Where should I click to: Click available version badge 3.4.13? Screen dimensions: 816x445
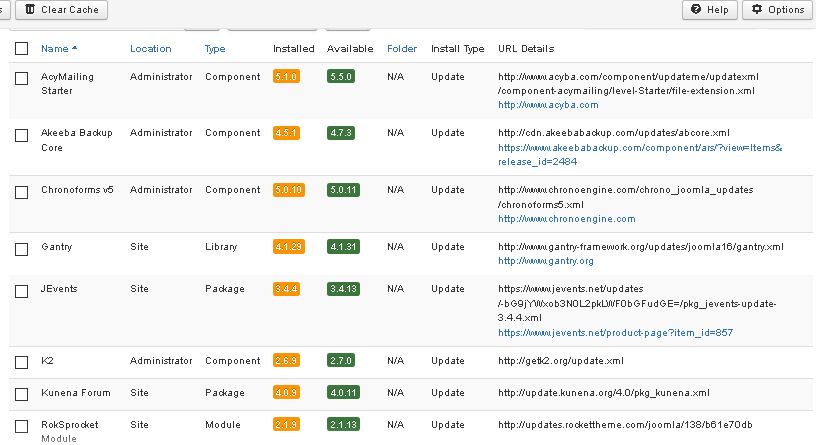(x=343, y=289)
